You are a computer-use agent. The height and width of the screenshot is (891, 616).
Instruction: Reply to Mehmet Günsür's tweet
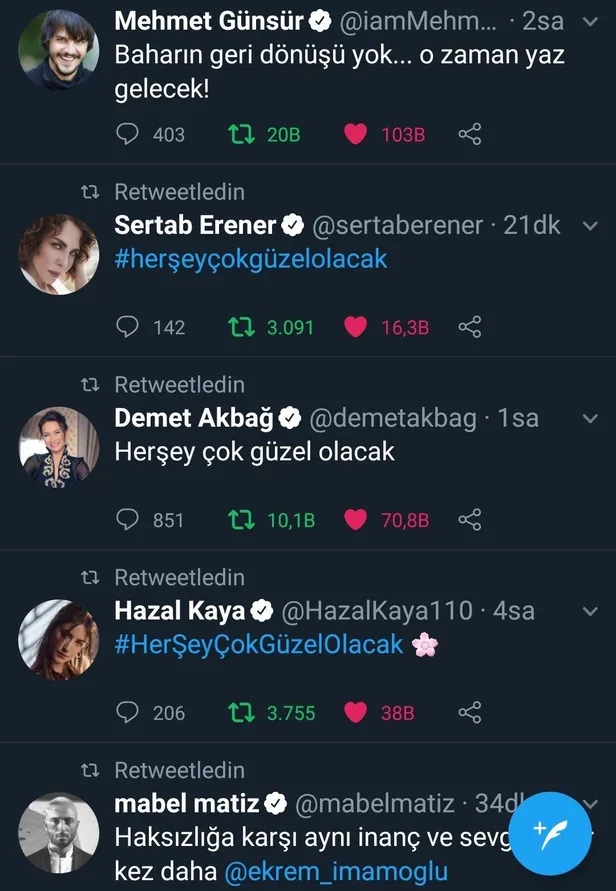point(128,133)
